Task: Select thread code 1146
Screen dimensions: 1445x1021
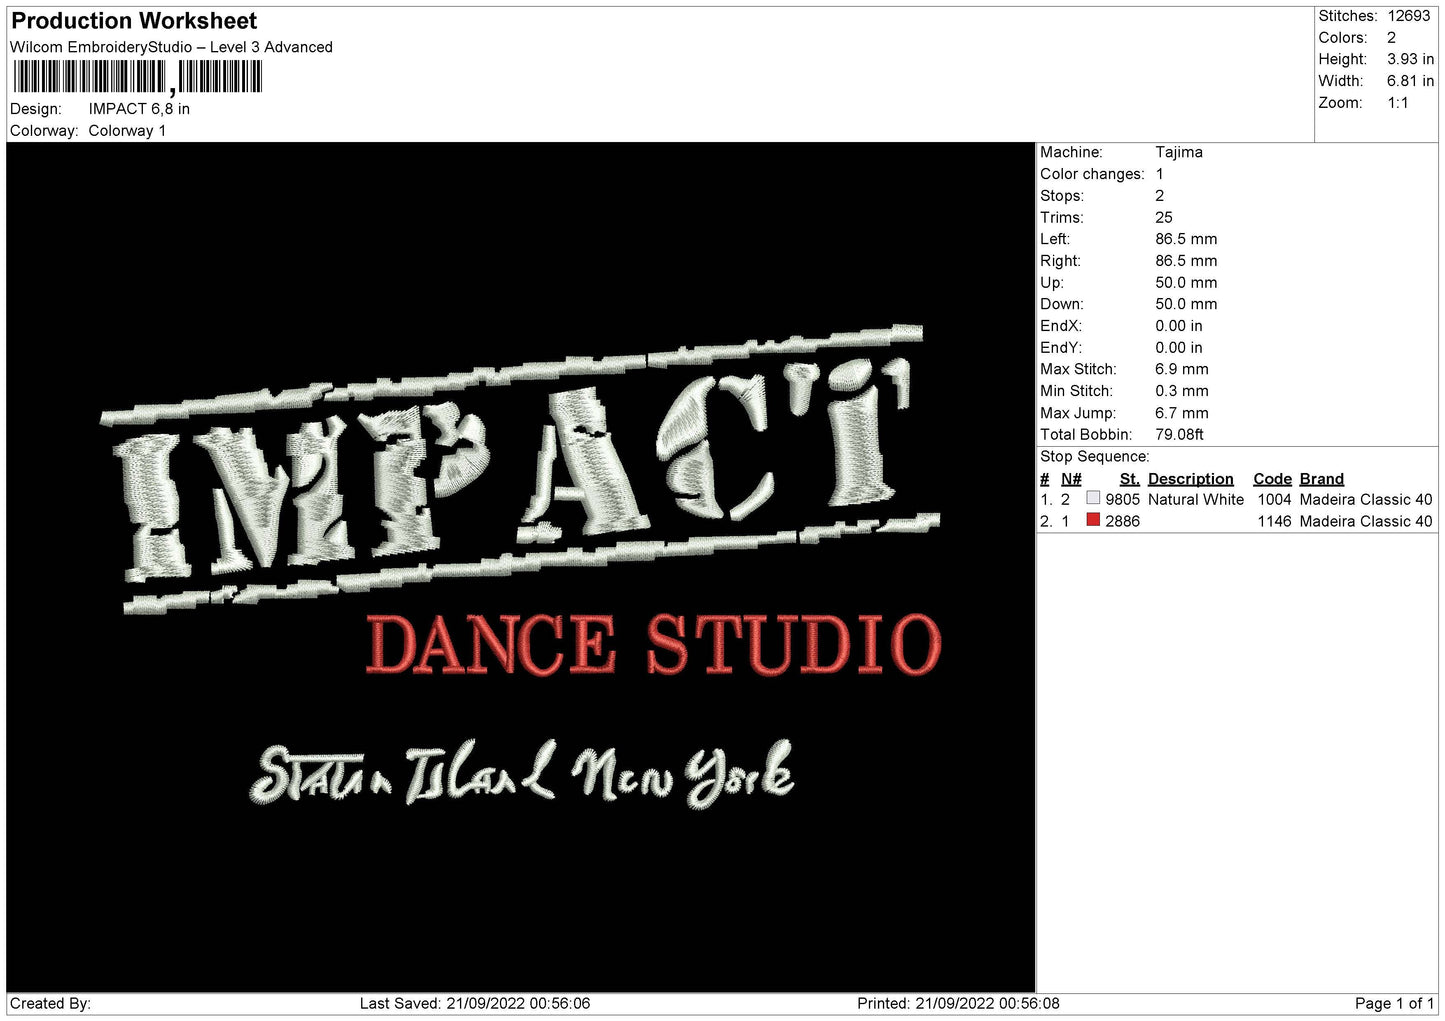Action: point(1275,522)
